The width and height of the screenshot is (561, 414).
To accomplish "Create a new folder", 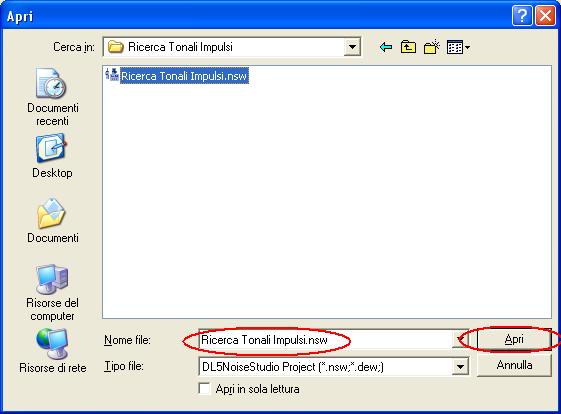I will 431,47.
